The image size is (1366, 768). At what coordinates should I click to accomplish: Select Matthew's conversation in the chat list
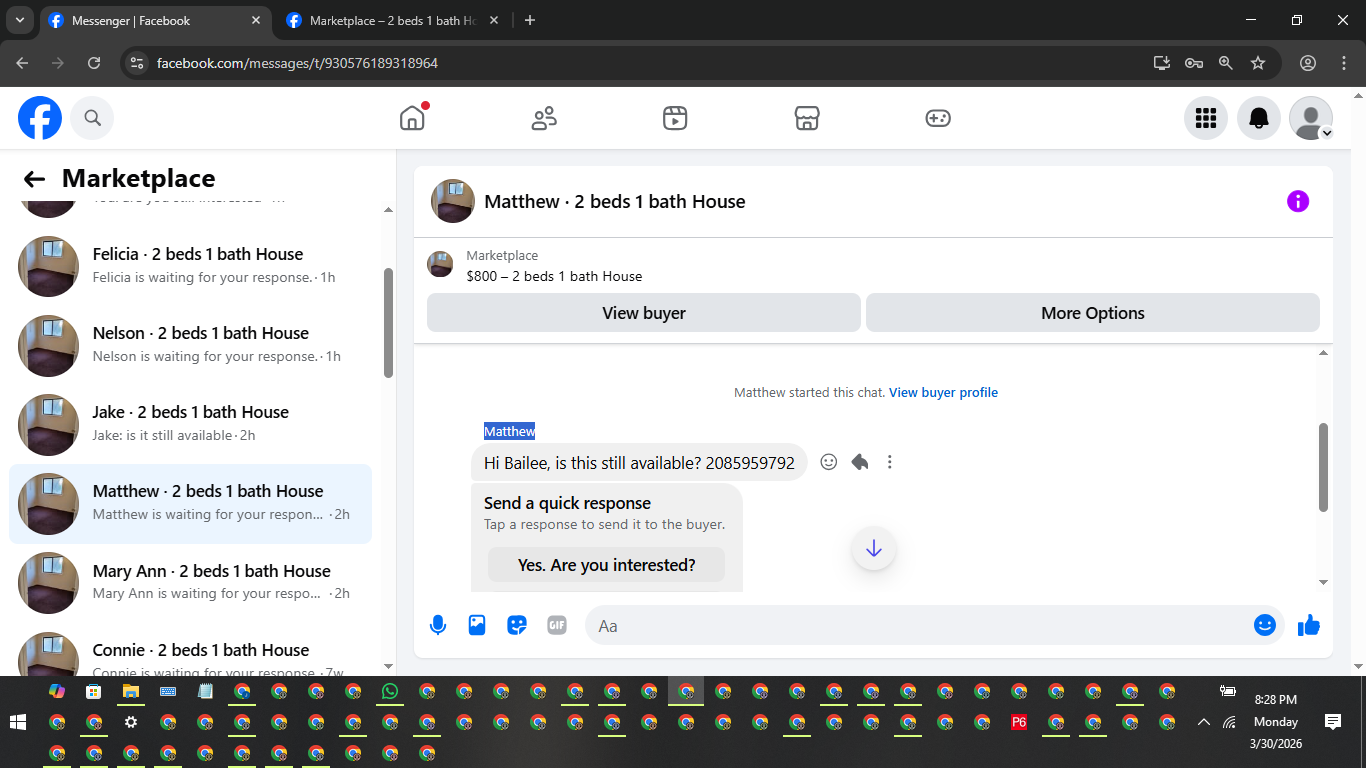[x=190, y=502]
